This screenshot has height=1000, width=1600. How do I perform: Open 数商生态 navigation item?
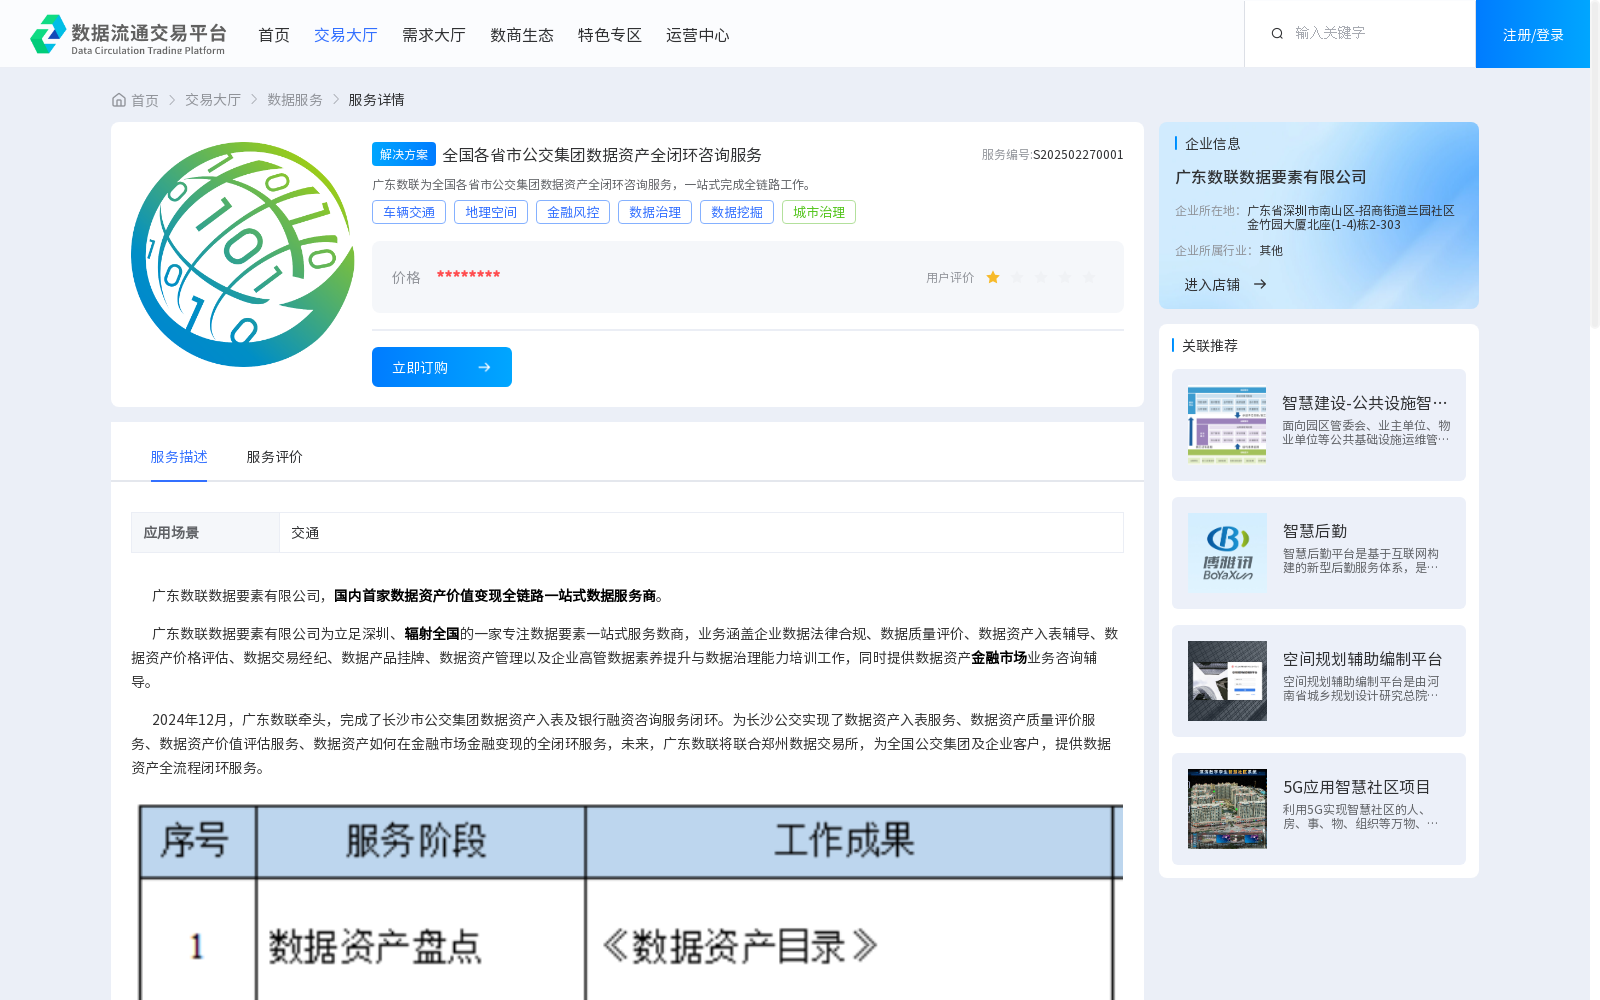tap(522, 35)
